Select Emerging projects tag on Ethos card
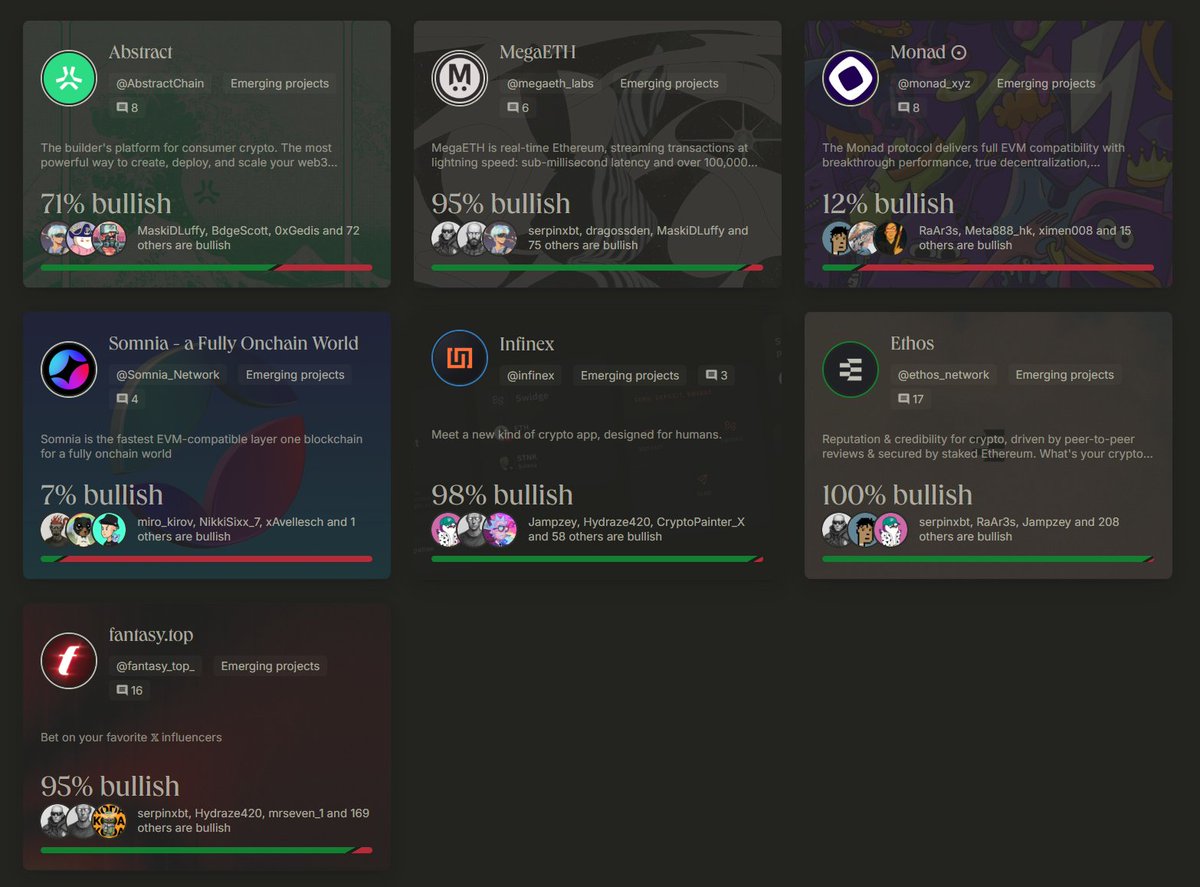Image resolution: width=1200 pixels, height=887 pixels. point(1065,375)
